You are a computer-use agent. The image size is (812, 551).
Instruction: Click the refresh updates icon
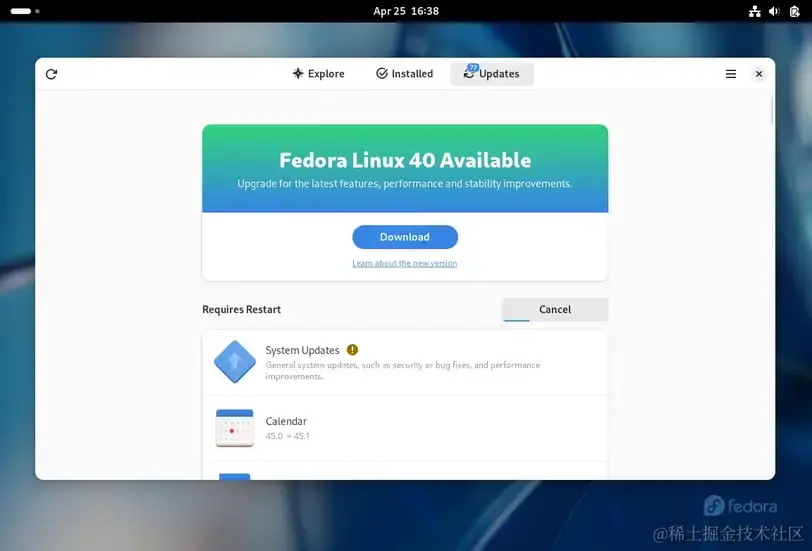(x=51, y=74)
